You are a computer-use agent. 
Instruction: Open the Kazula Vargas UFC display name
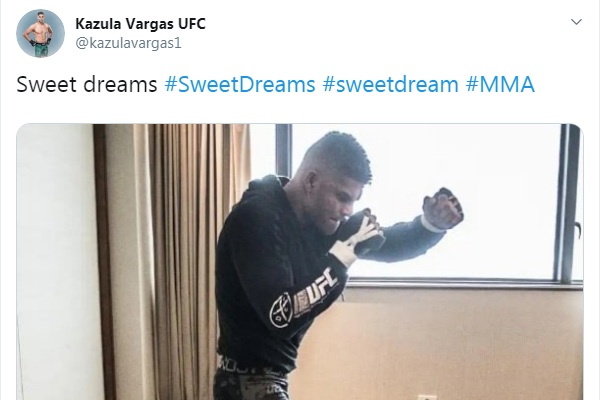(140, 24)
